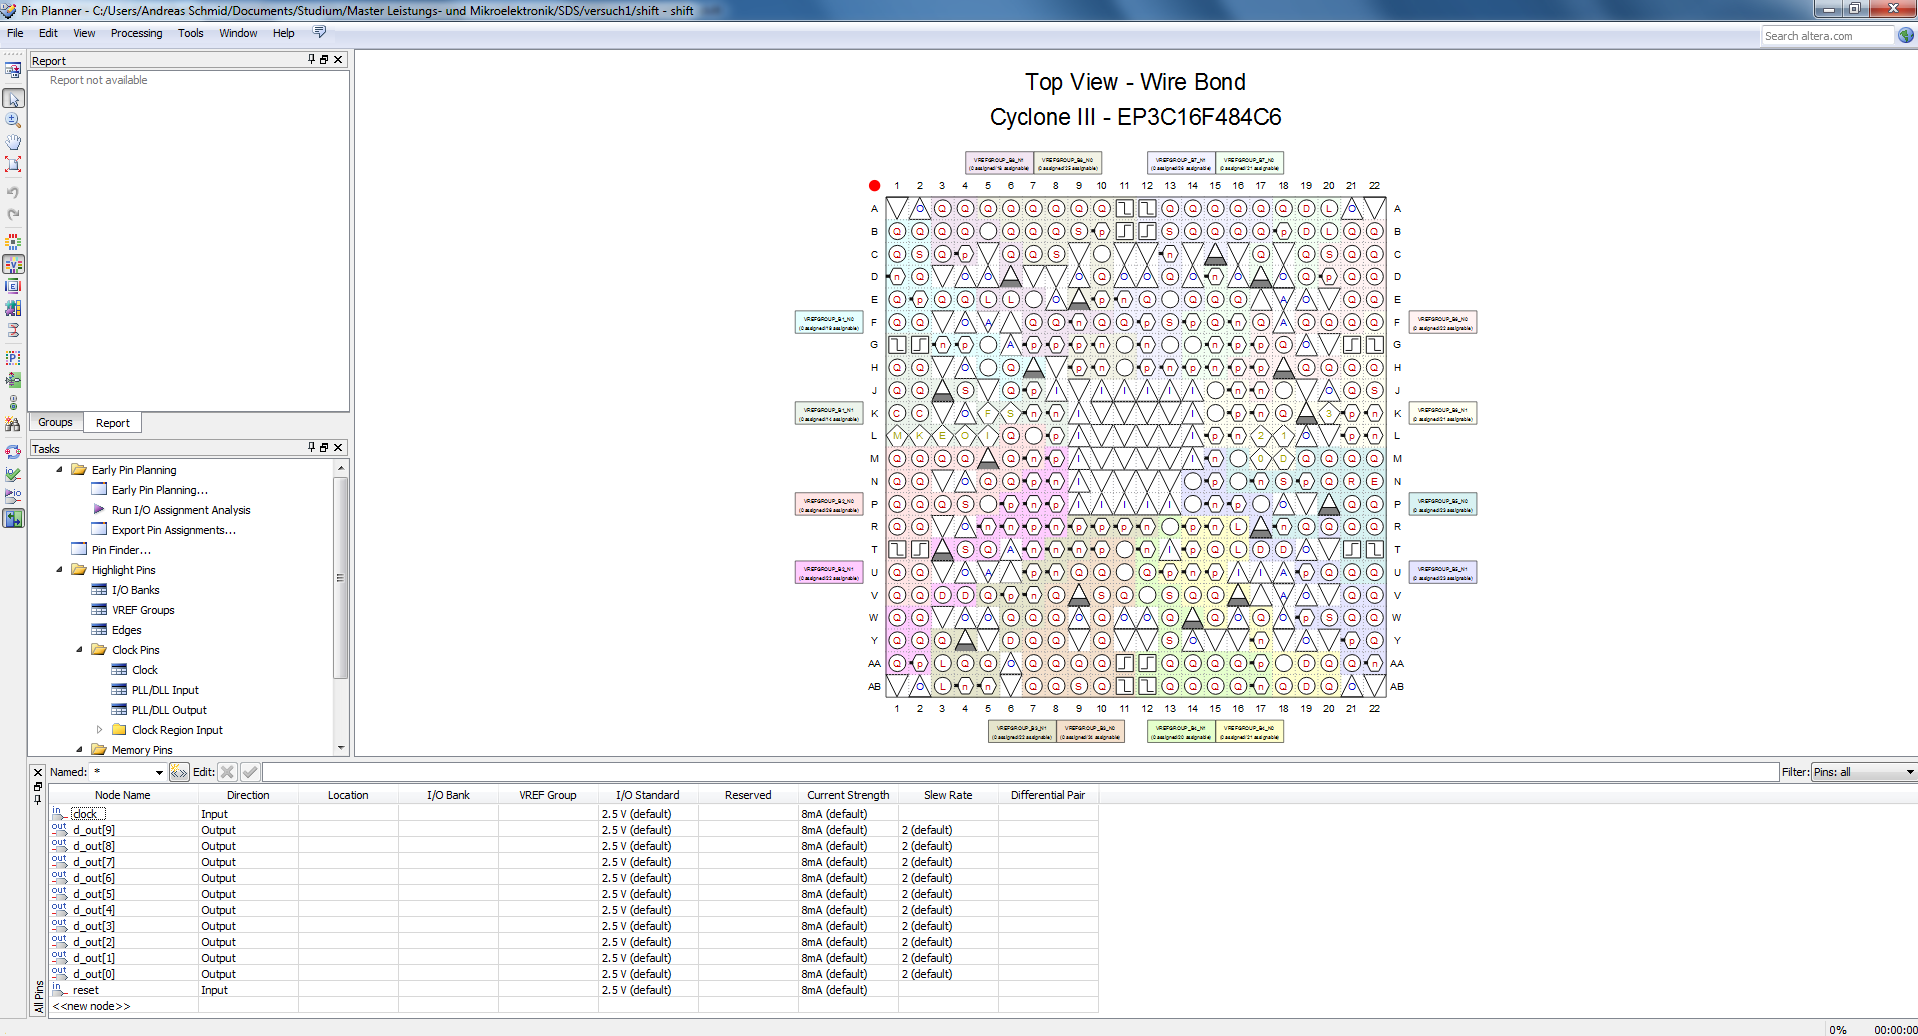Switch to the Report tab

click(x=113, y=423)
